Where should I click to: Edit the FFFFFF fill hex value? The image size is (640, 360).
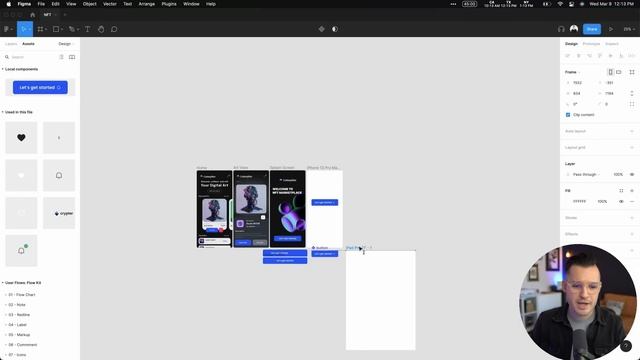pos(579,201)
